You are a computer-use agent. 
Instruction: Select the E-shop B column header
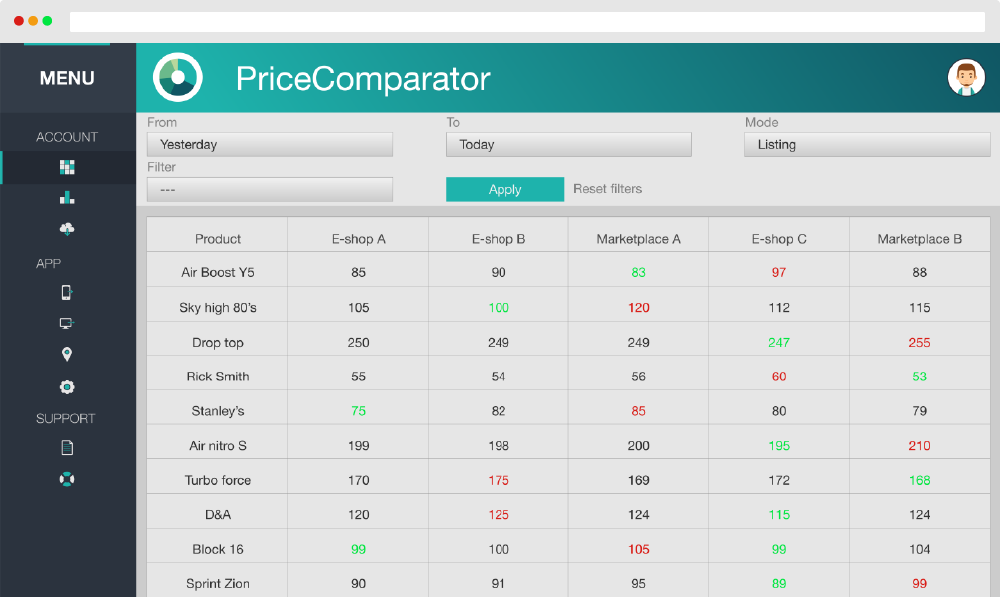[497, 237]
